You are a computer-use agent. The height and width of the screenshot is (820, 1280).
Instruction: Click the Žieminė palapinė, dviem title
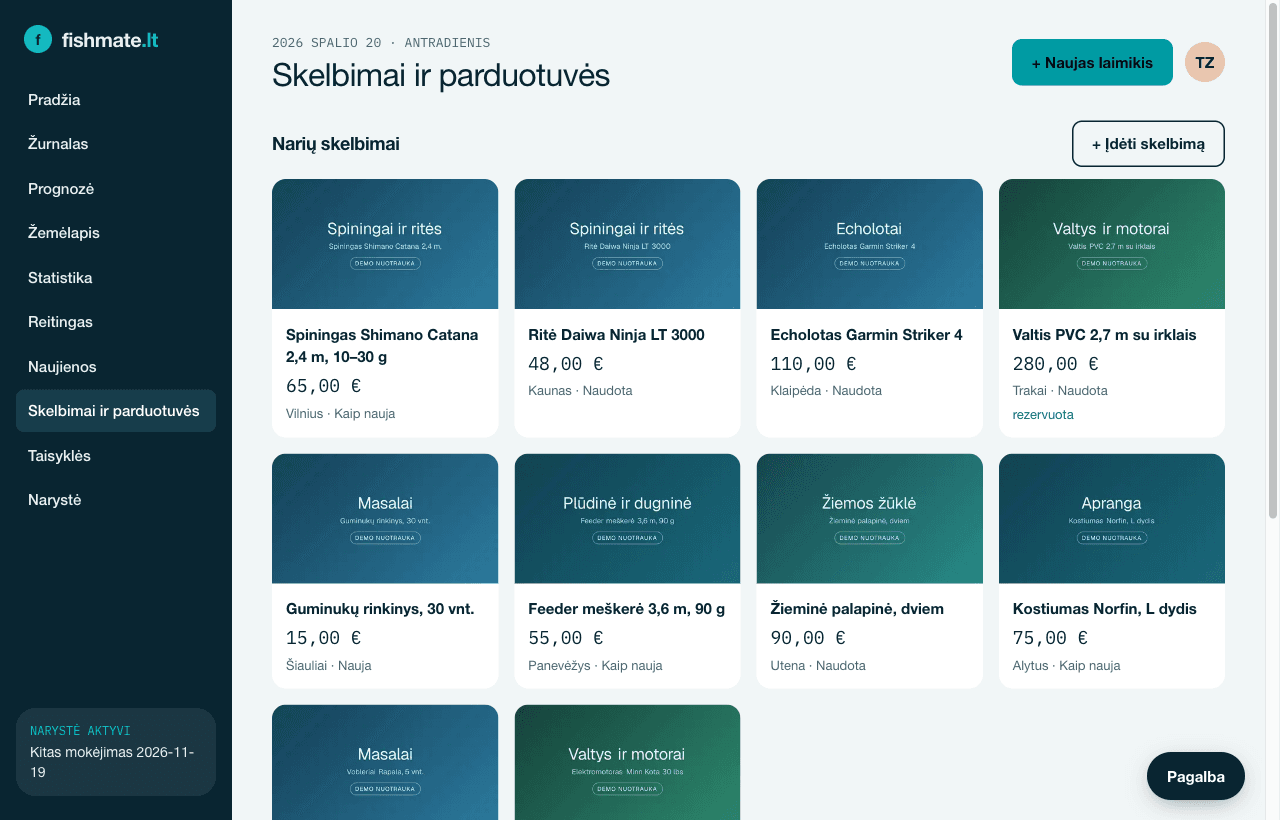pyautogui.click(x=857, y=609)
